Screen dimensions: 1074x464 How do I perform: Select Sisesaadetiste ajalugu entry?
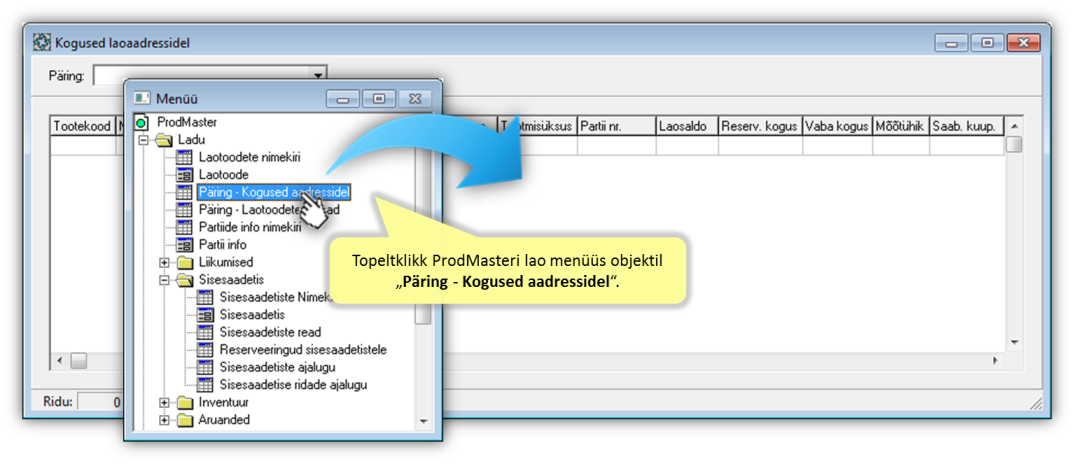[277, 367]
